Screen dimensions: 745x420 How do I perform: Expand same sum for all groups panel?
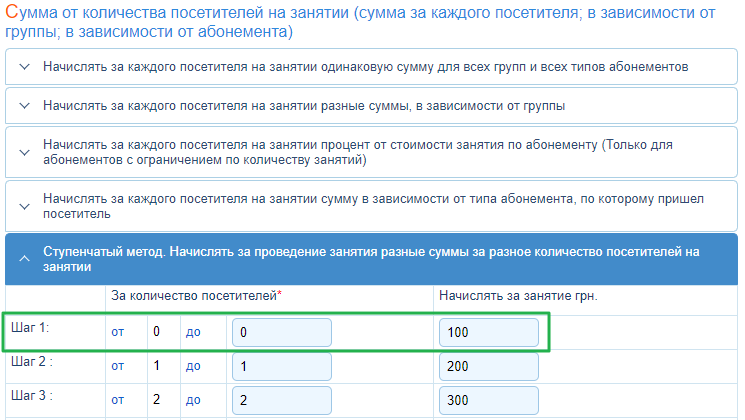(x=365, y=68)
